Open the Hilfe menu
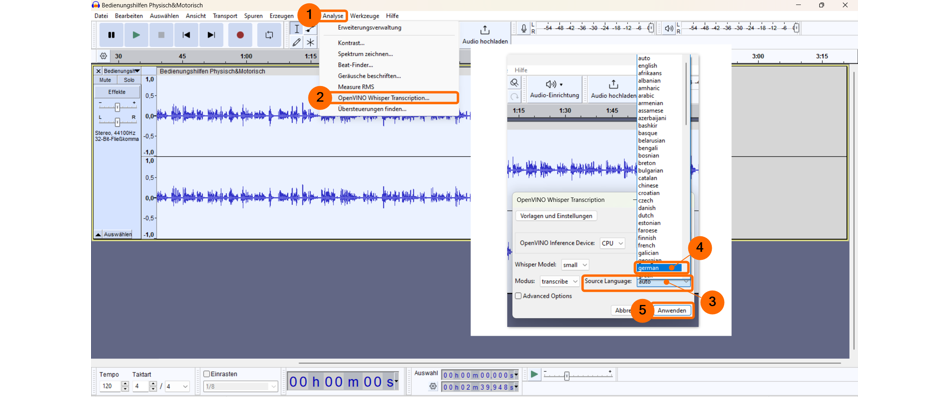This screenshot has width=949, height=397. tap(392, 16)
